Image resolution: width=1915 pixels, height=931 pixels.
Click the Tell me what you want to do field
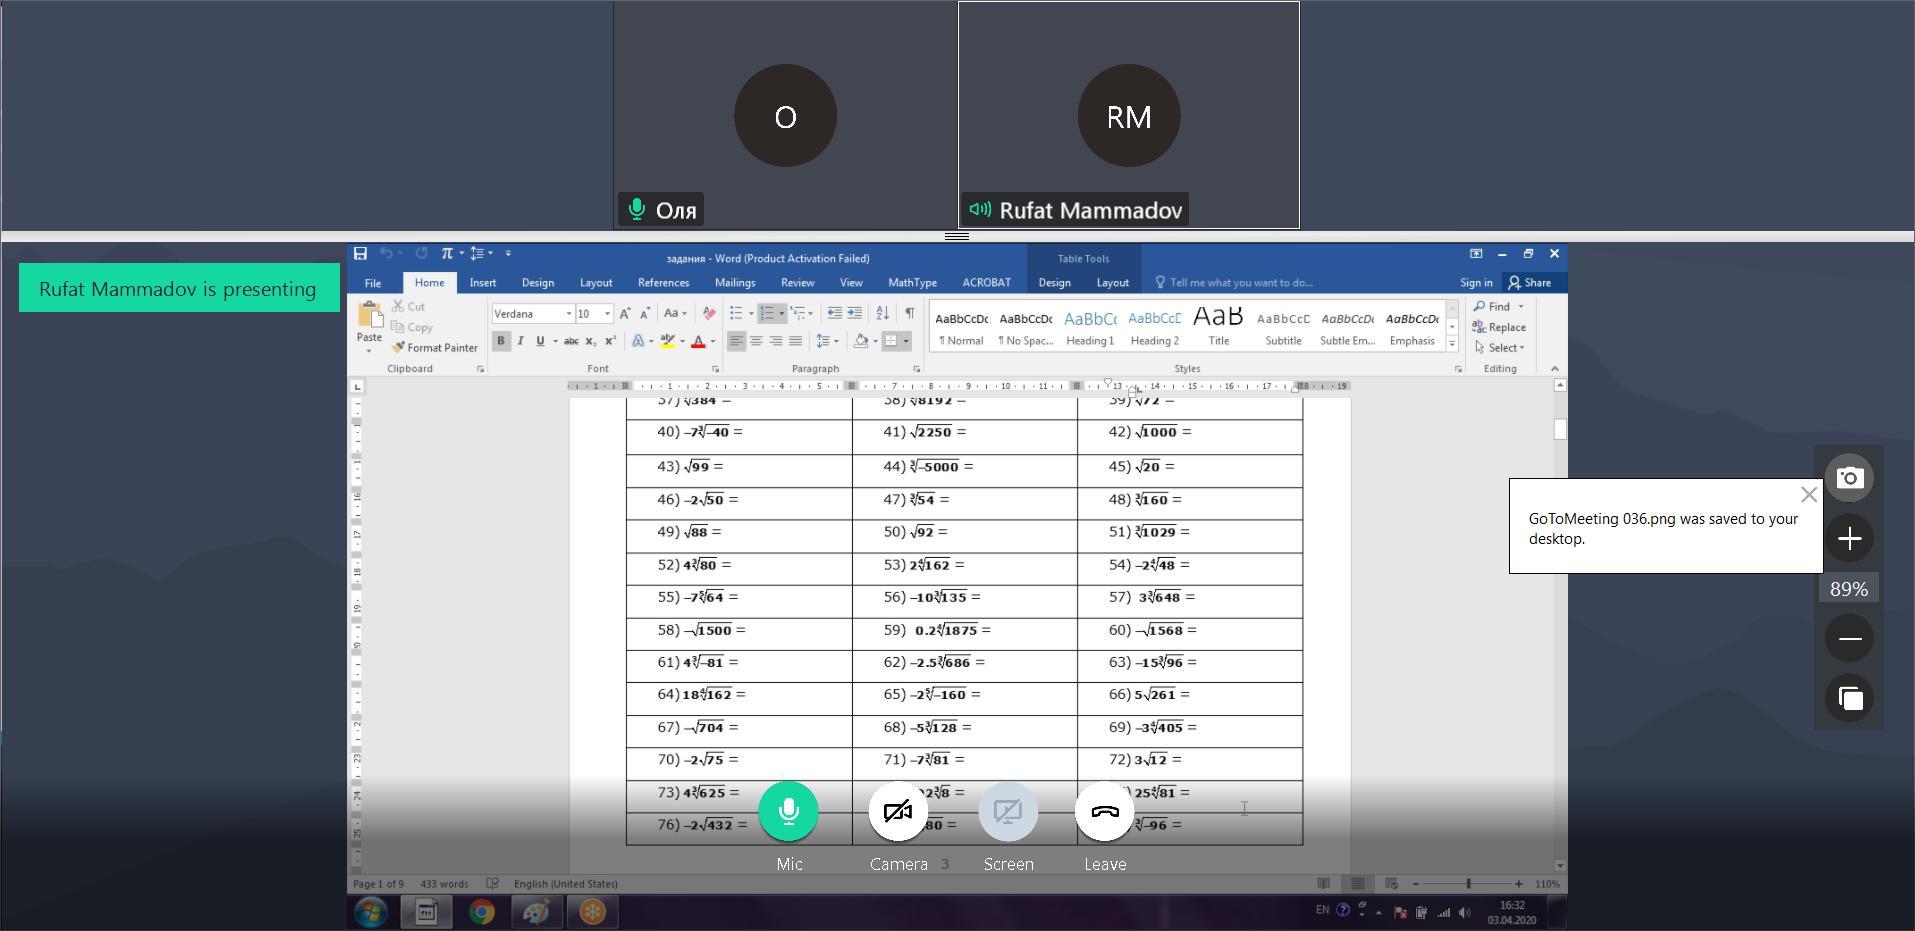tap(1241, 283)
